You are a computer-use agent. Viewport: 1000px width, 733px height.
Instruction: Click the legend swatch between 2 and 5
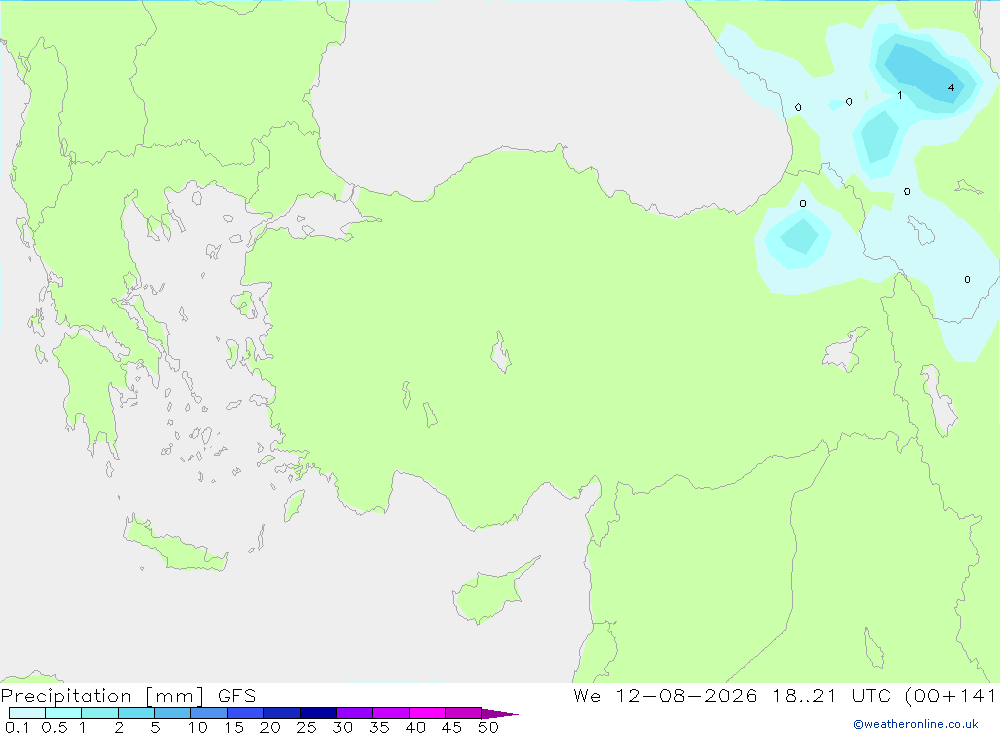tap(136, 713)
